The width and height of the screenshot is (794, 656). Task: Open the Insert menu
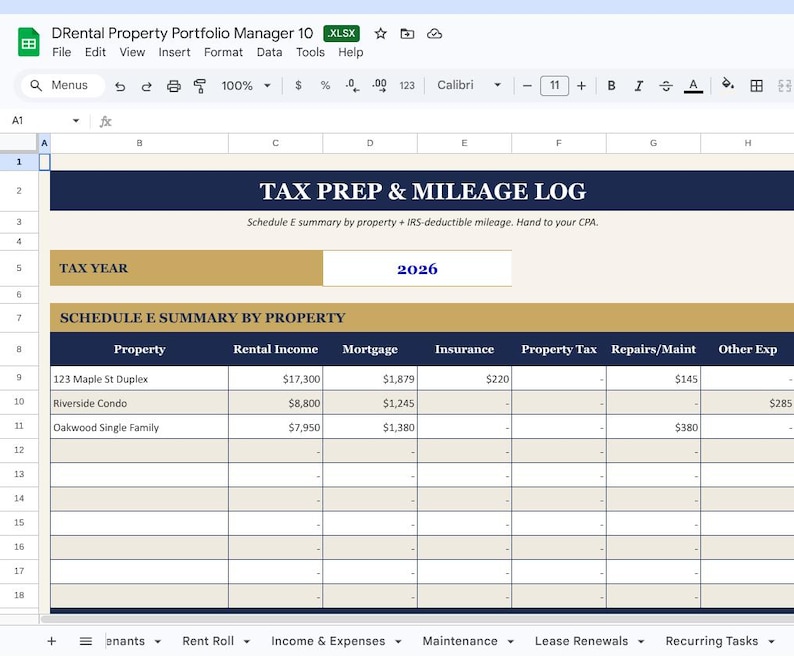174,52
